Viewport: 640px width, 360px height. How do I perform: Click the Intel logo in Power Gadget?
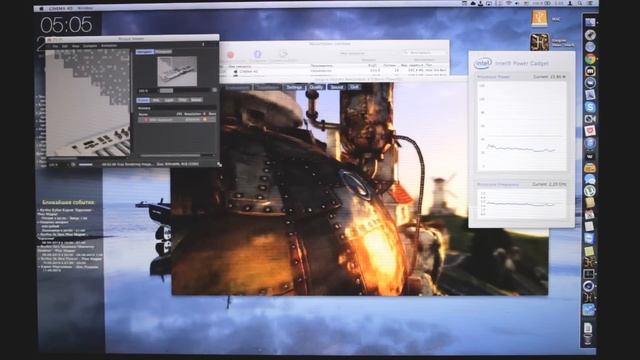[483, 63]
